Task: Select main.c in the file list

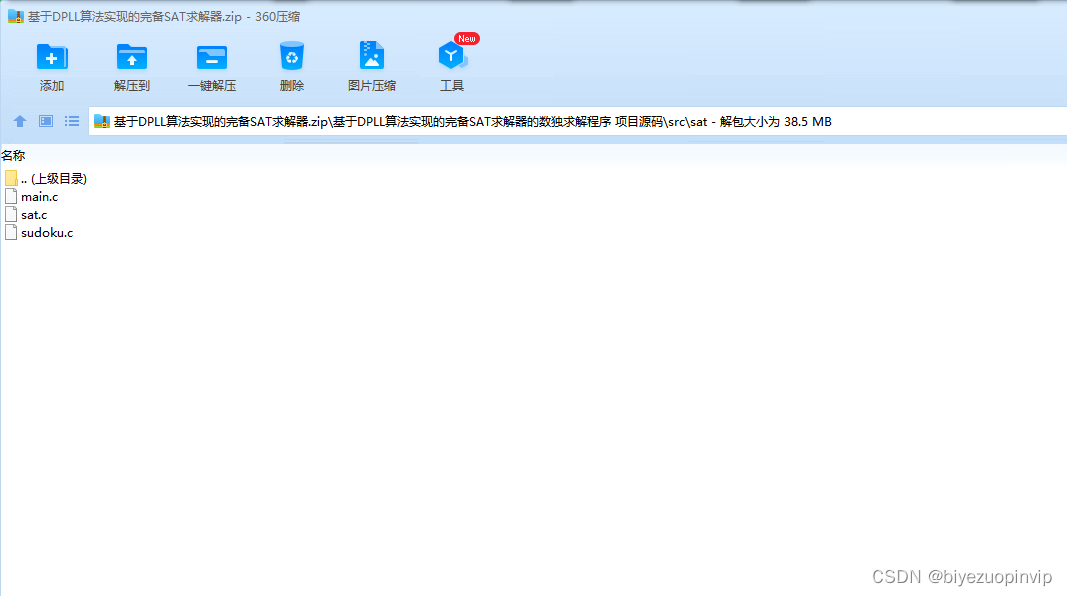Action: tap(39, 196)
